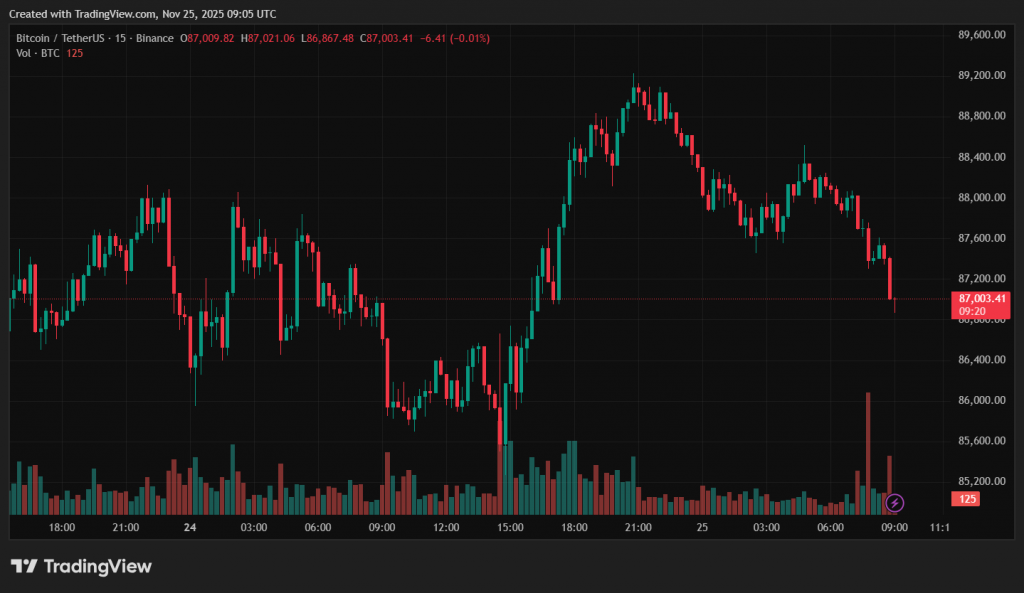This screenshot has height=593, width=1024.
Task: Click the TradingView logo at bottom left
Action: coord(81,567)
